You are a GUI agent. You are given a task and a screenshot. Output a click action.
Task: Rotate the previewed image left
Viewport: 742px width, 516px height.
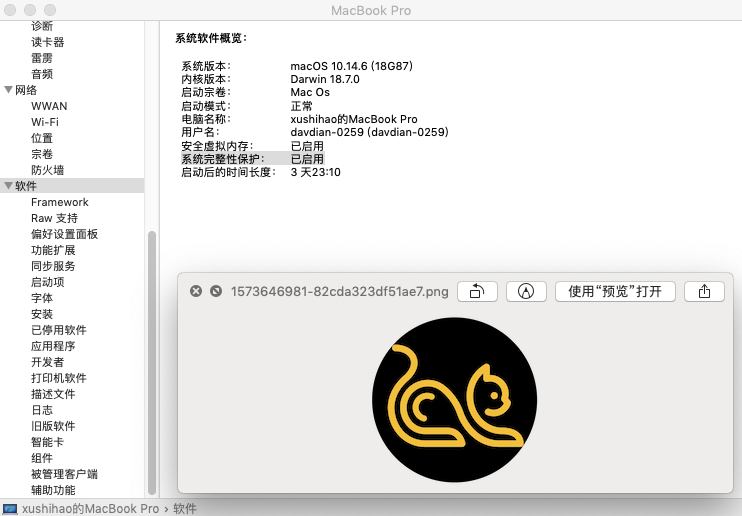click(x=477, y=291)
